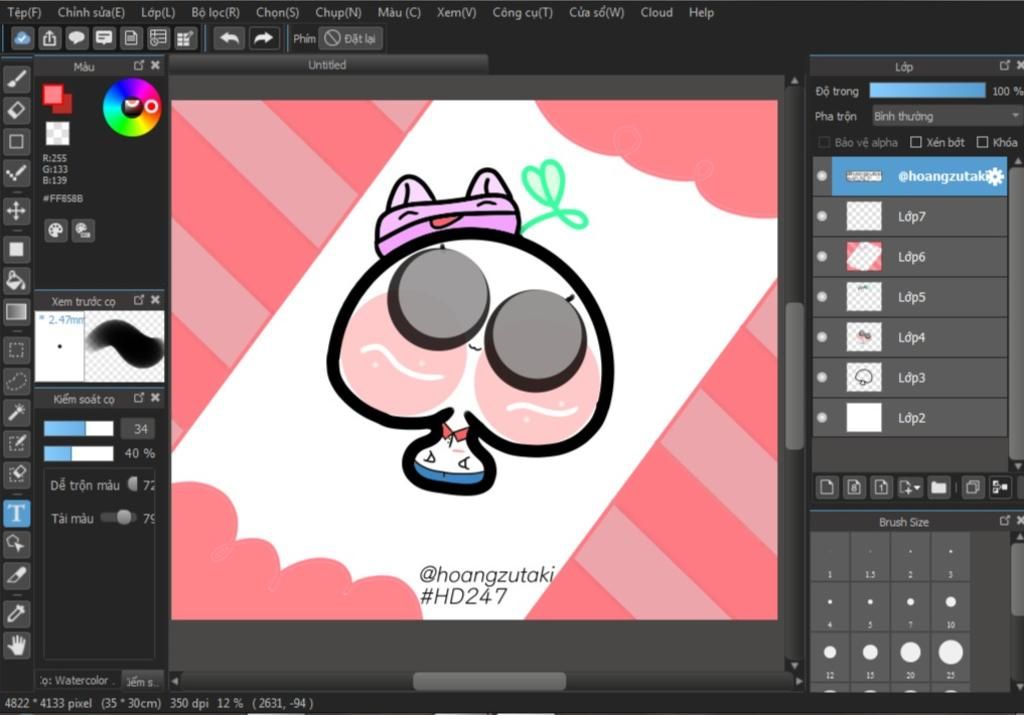Select the transparent color swatch

57,133
